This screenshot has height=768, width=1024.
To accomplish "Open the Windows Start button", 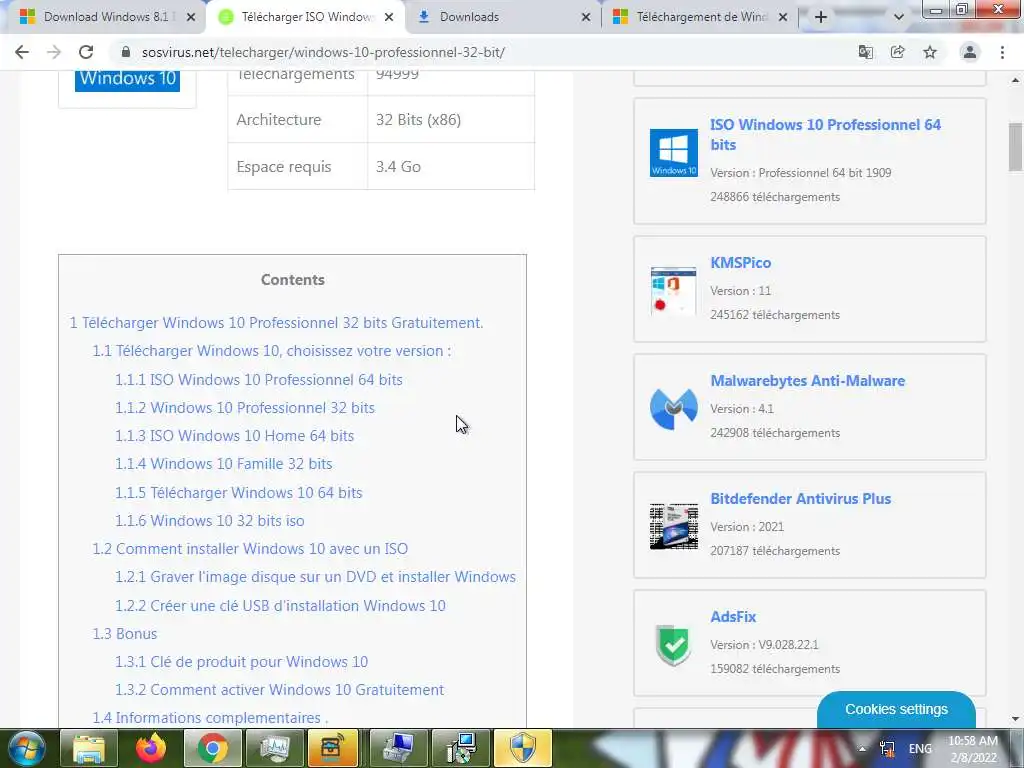I will [27, 748].
